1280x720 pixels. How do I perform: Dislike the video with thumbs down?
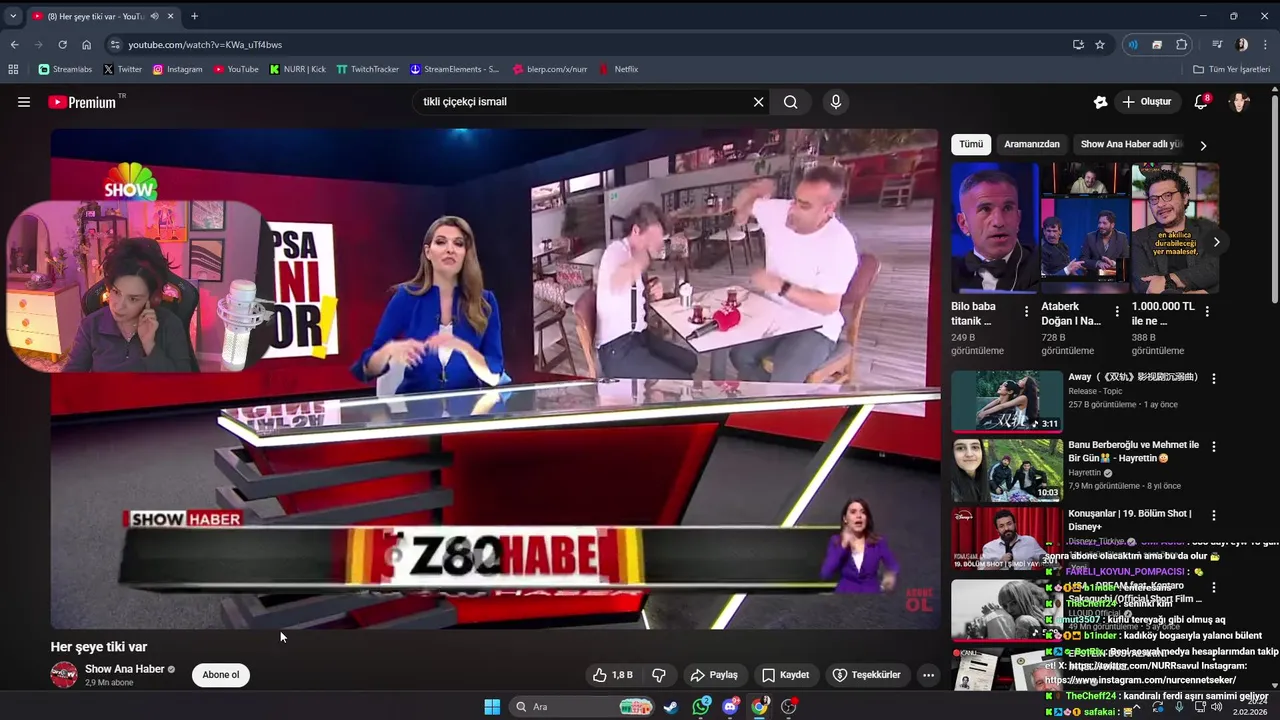coord(659,675)
